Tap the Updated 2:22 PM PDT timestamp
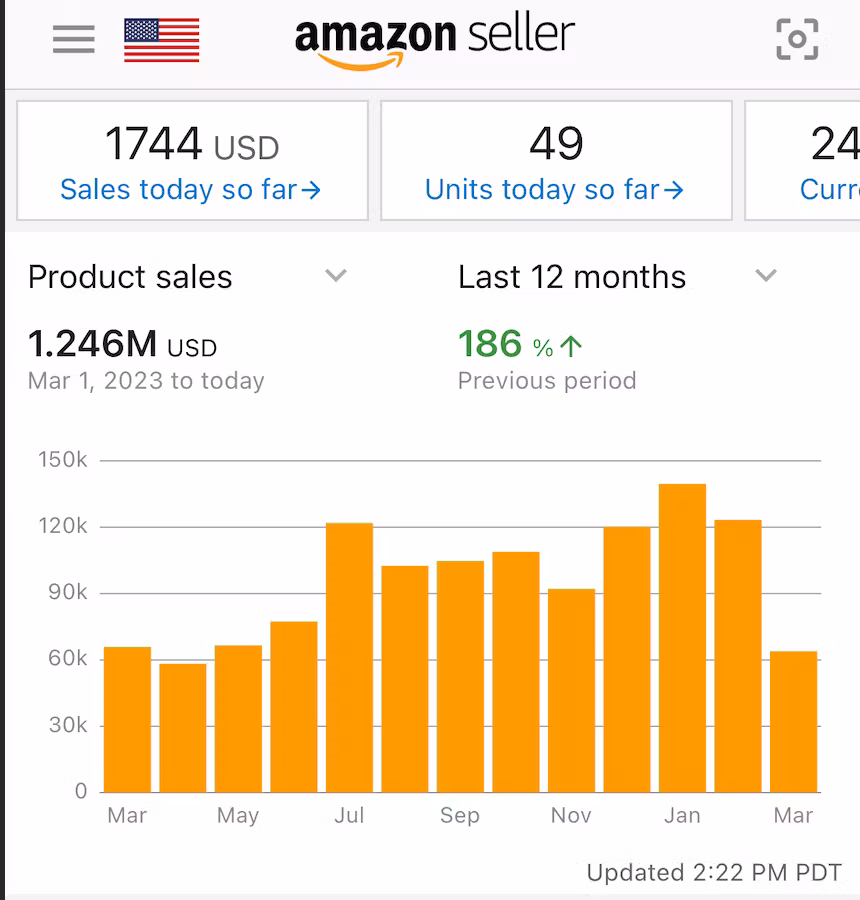 point(714,873)
